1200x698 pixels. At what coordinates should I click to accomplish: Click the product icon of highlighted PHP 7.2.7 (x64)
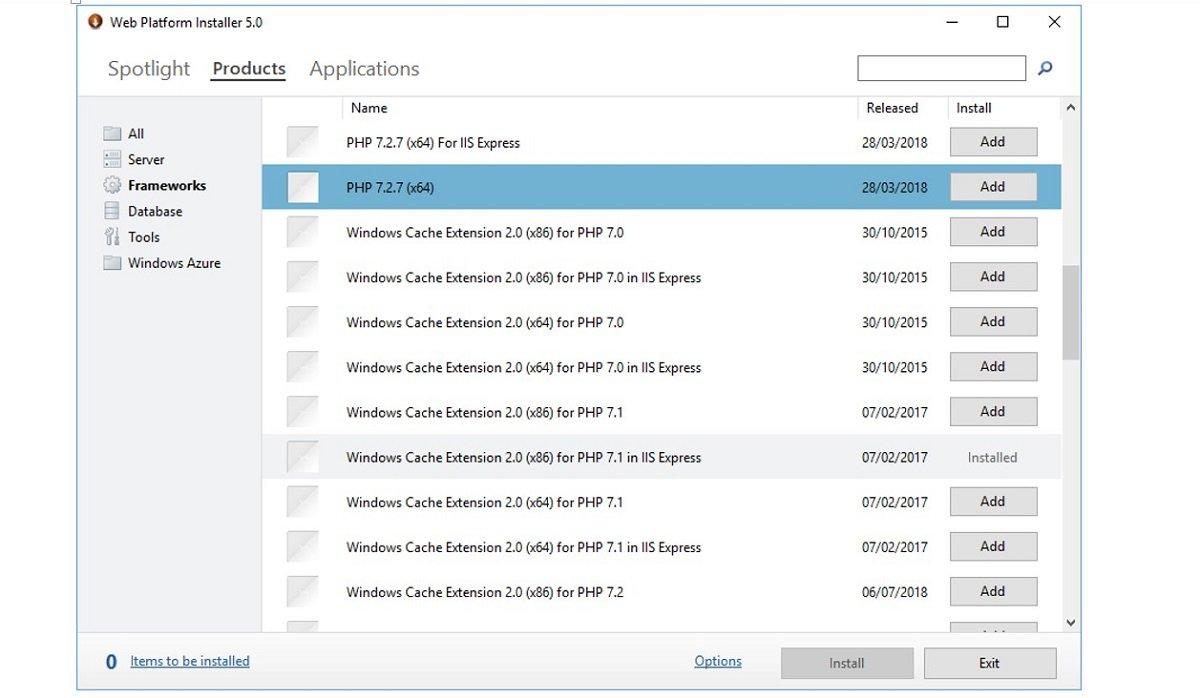pos(303,187)
